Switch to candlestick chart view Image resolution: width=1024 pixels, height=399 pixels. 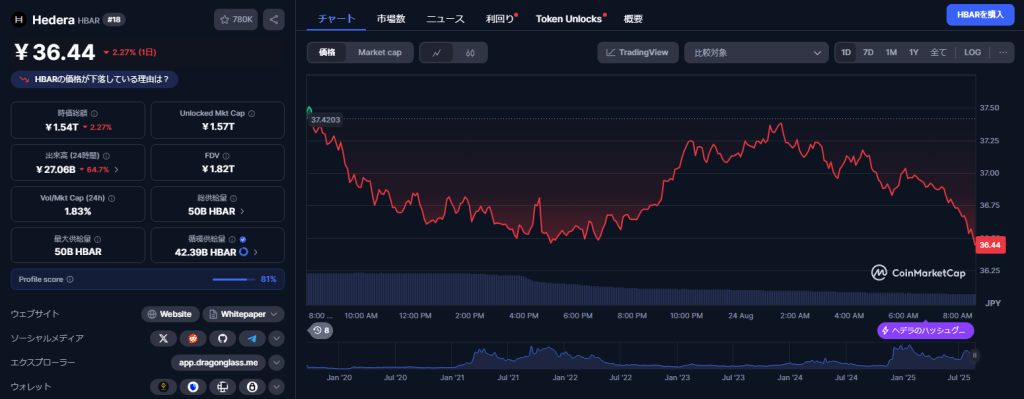(x=470, y=53)
